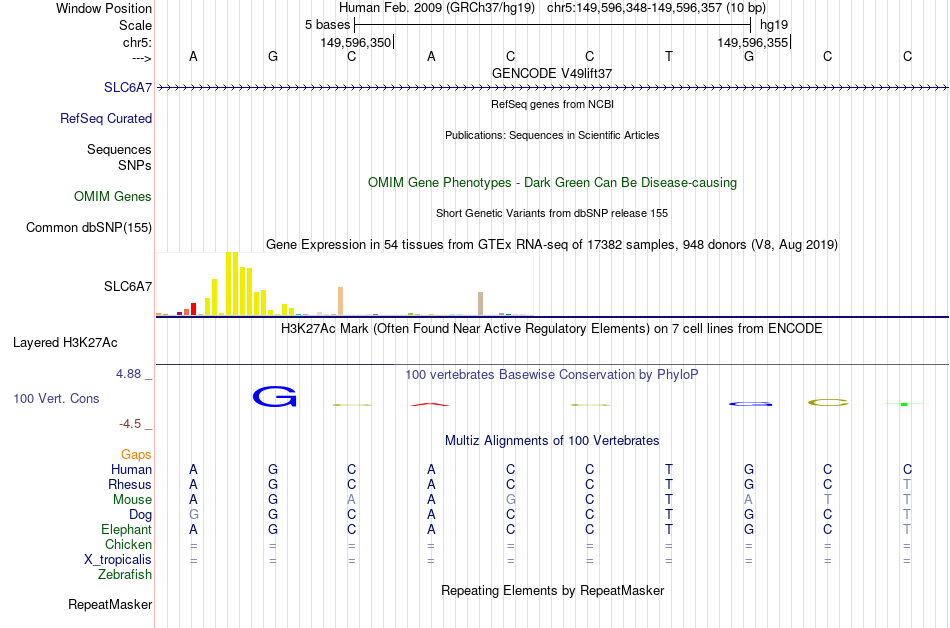Click the red GTEx expression bar

coord(193,309)
